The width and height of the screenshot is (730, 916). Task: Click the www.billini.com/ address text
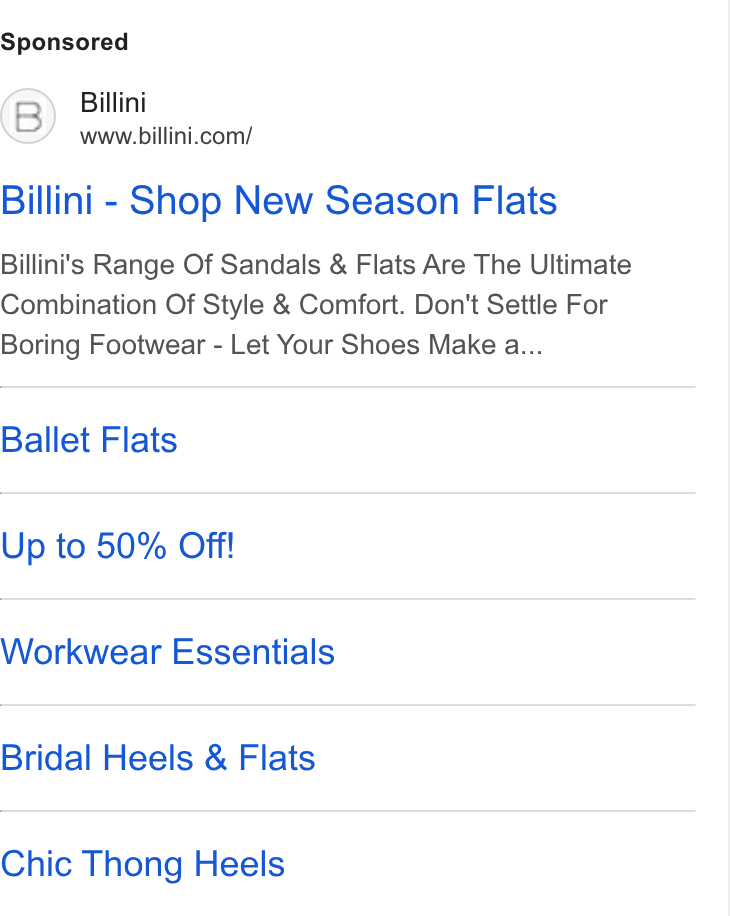[x=166, y=136]
